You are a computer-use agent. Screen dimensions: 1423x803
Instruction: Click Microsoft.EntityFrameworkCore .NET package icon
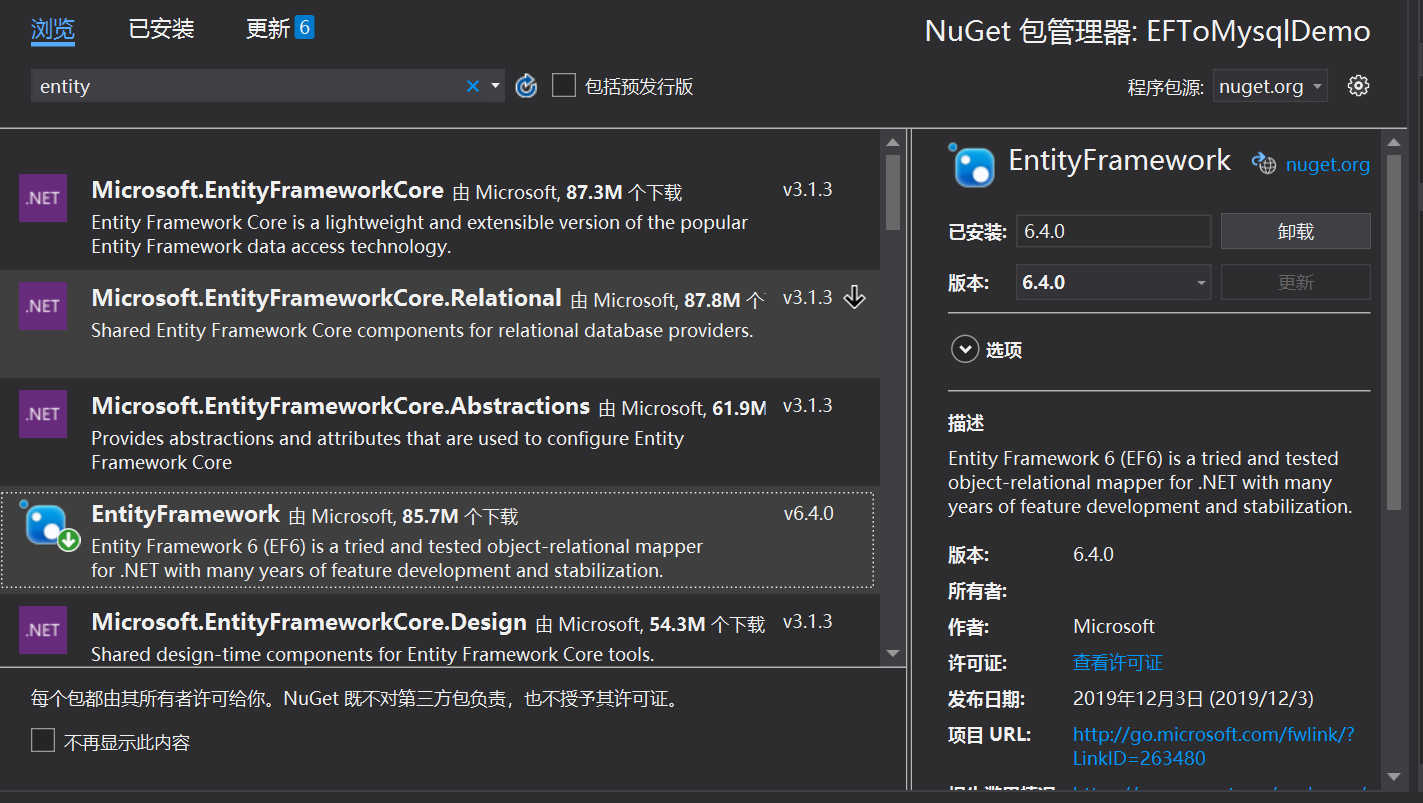(x=43, y=198)
